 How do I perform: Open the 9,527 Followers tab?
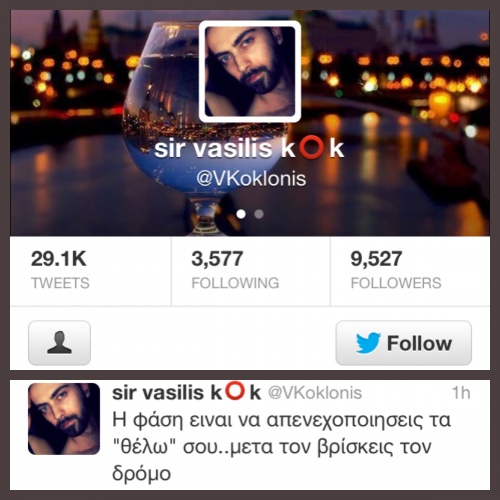click(x=410, y=271)
